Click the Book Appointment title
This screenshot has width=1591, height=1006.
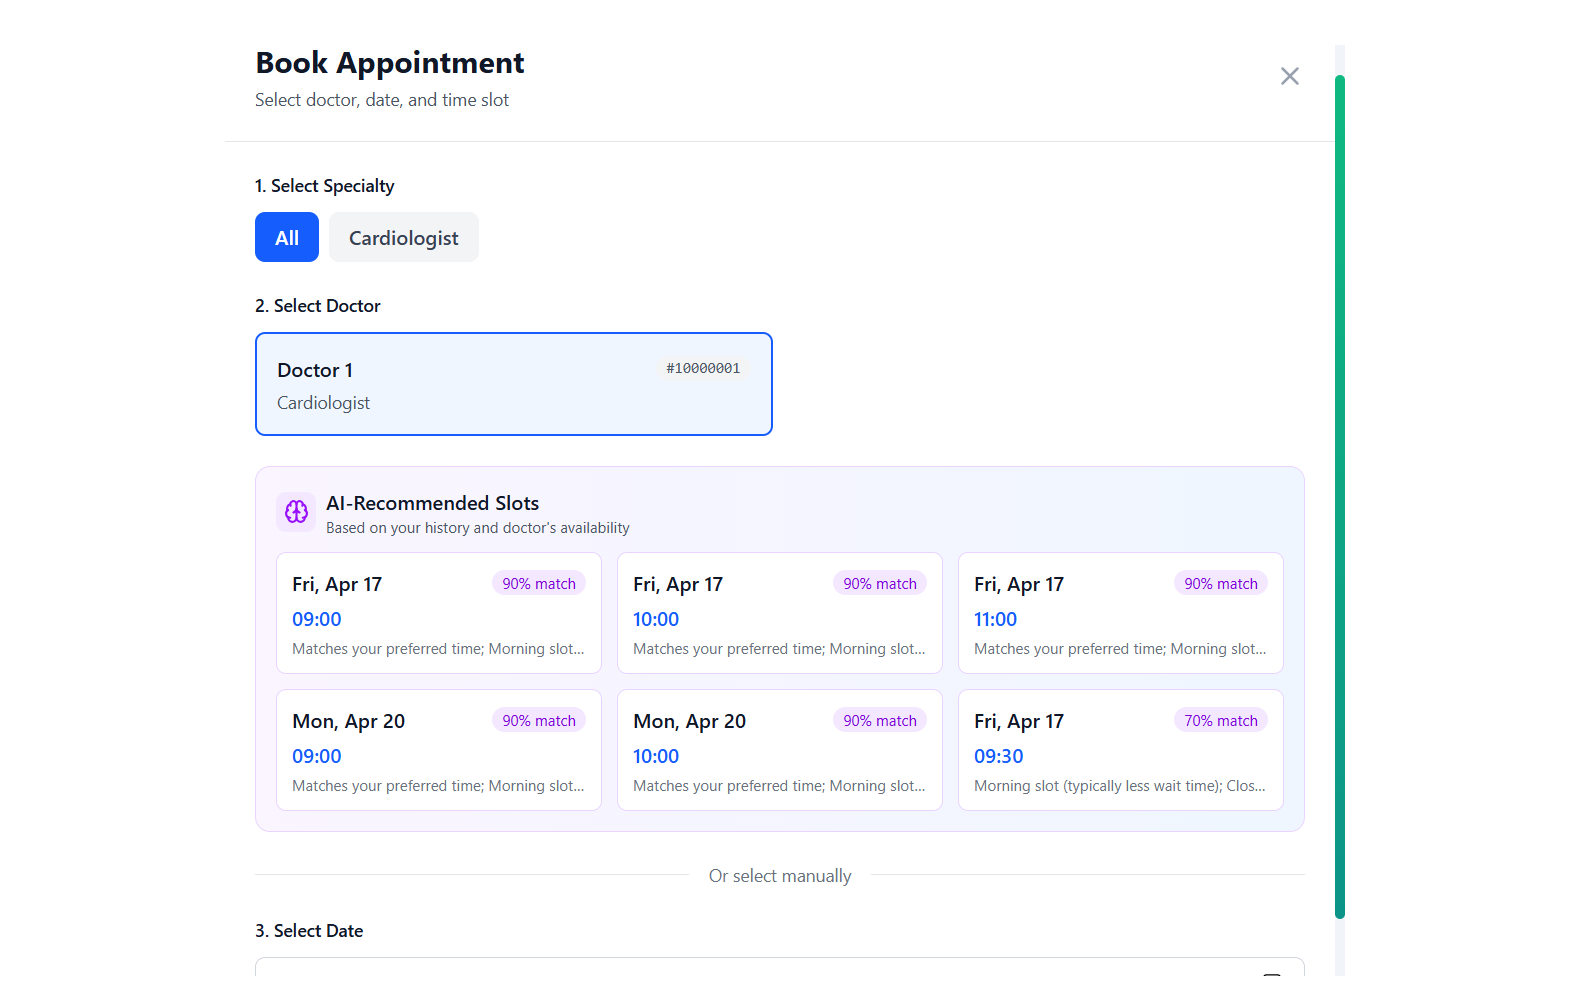point(390,63)
